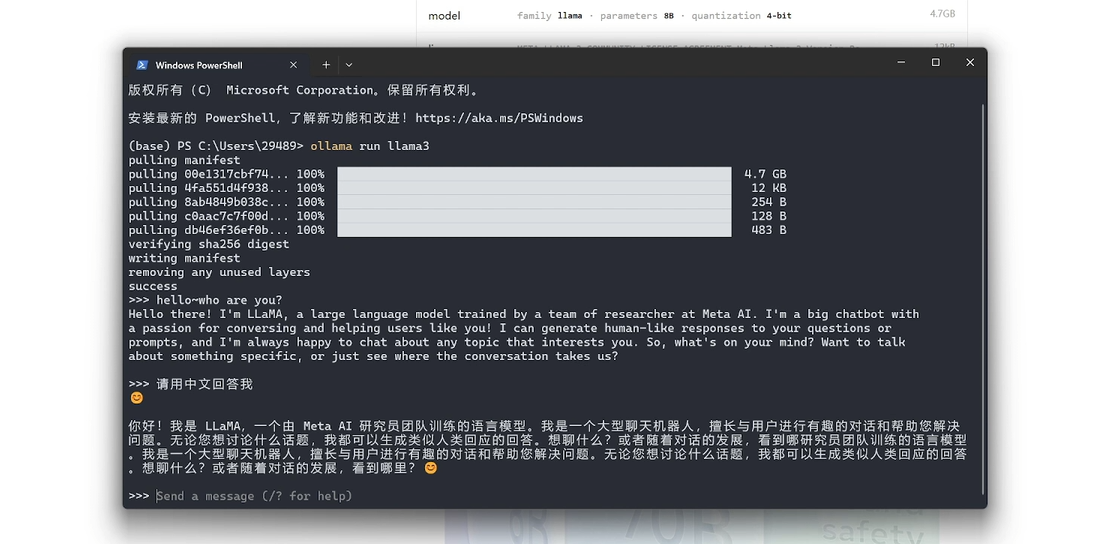Click the 4.7GB size label in background
This screenshot has width=1093, height=544.
[x=942, y=15]
